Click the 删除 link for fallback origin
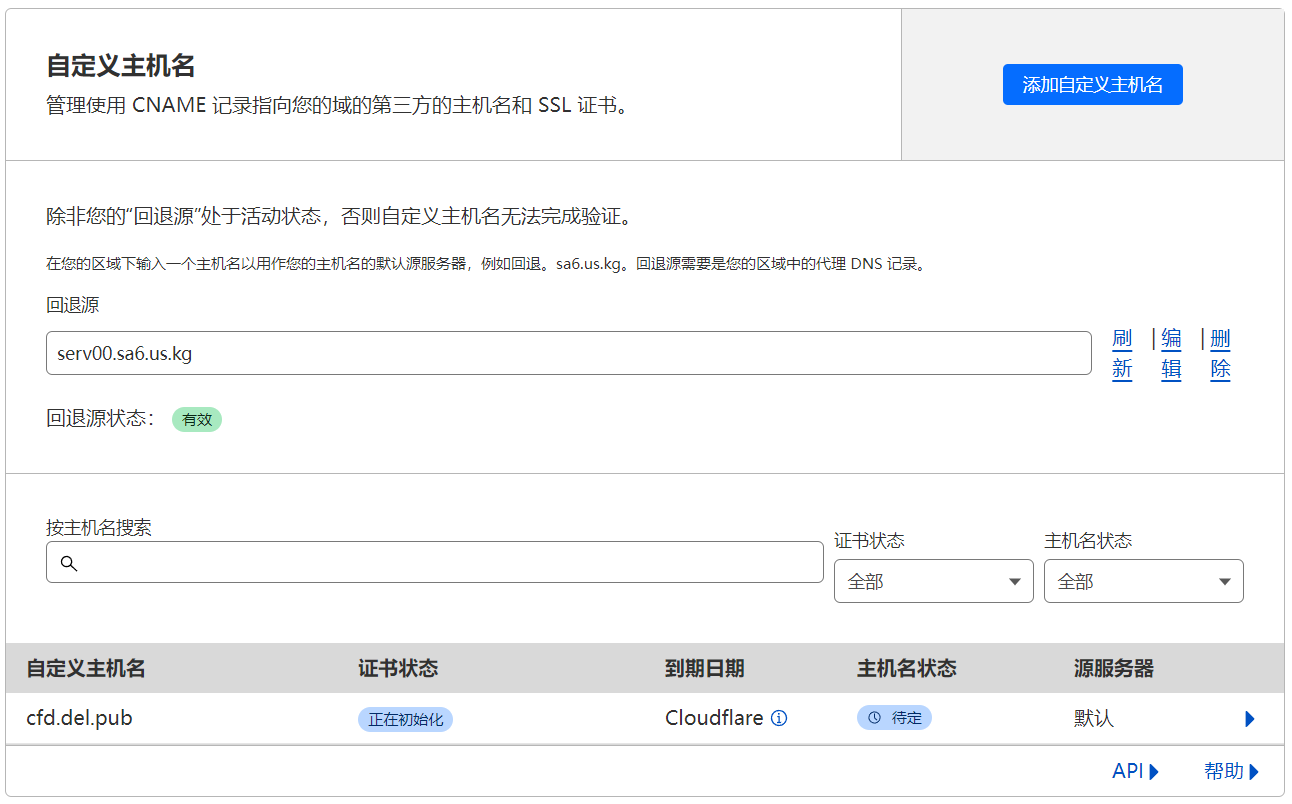 [1220, 354]
